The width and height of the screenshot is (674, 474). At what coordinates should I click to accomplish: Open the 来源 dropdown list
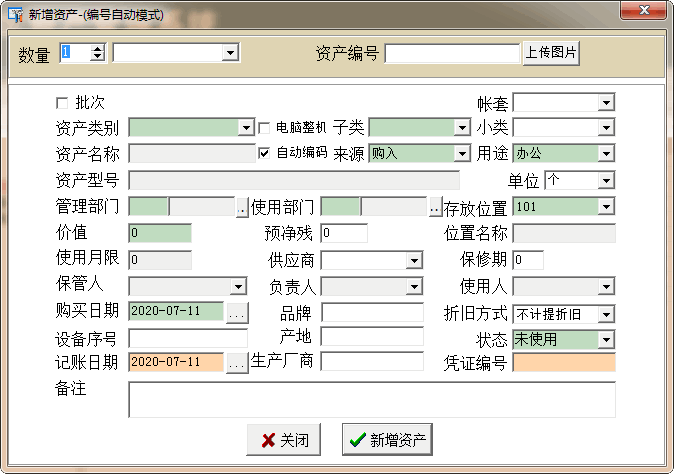(461, 154)
